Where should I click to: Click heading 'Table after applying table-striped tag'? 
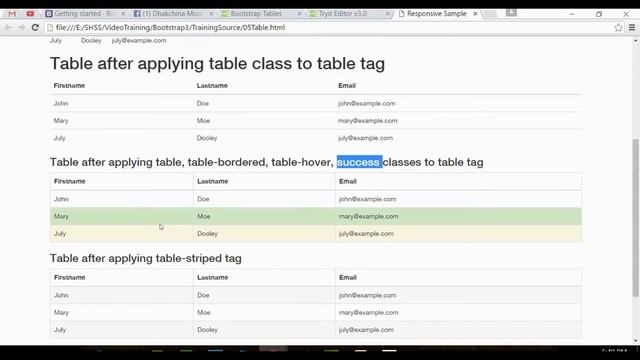146,258
